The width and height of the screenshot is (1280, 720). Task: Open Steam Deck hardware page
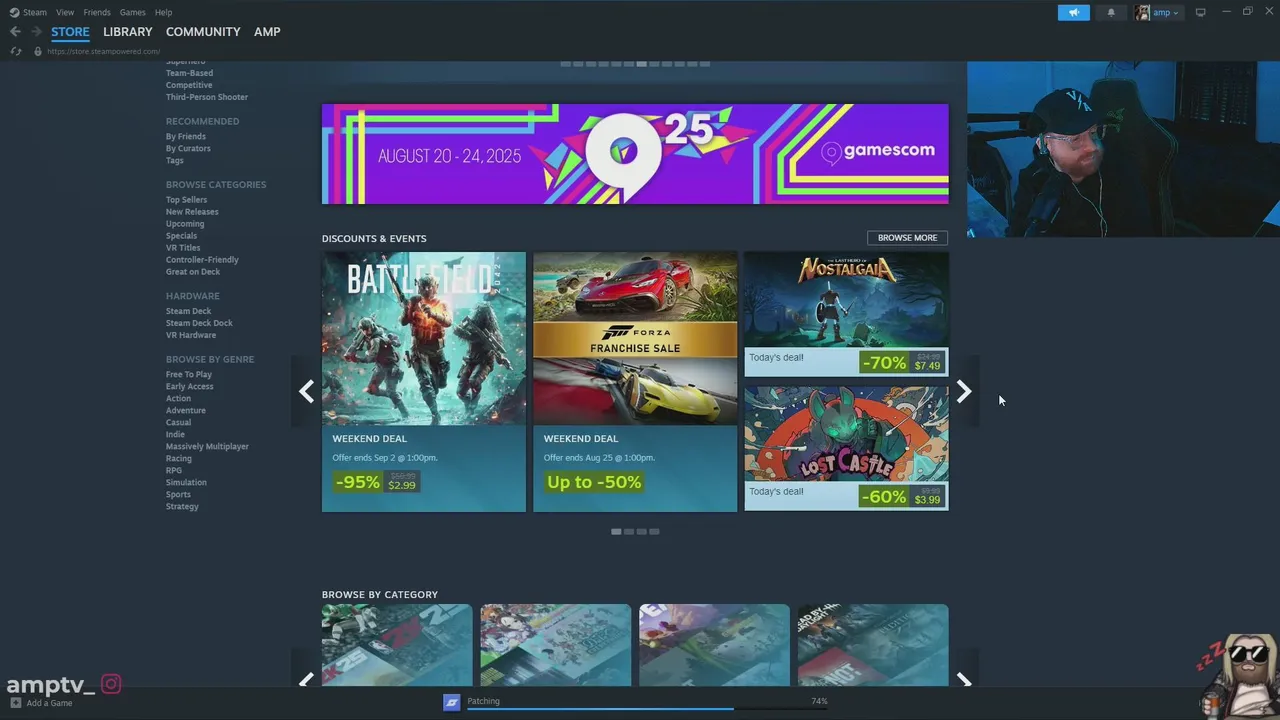pyautogui.click(x=188, y=311)
